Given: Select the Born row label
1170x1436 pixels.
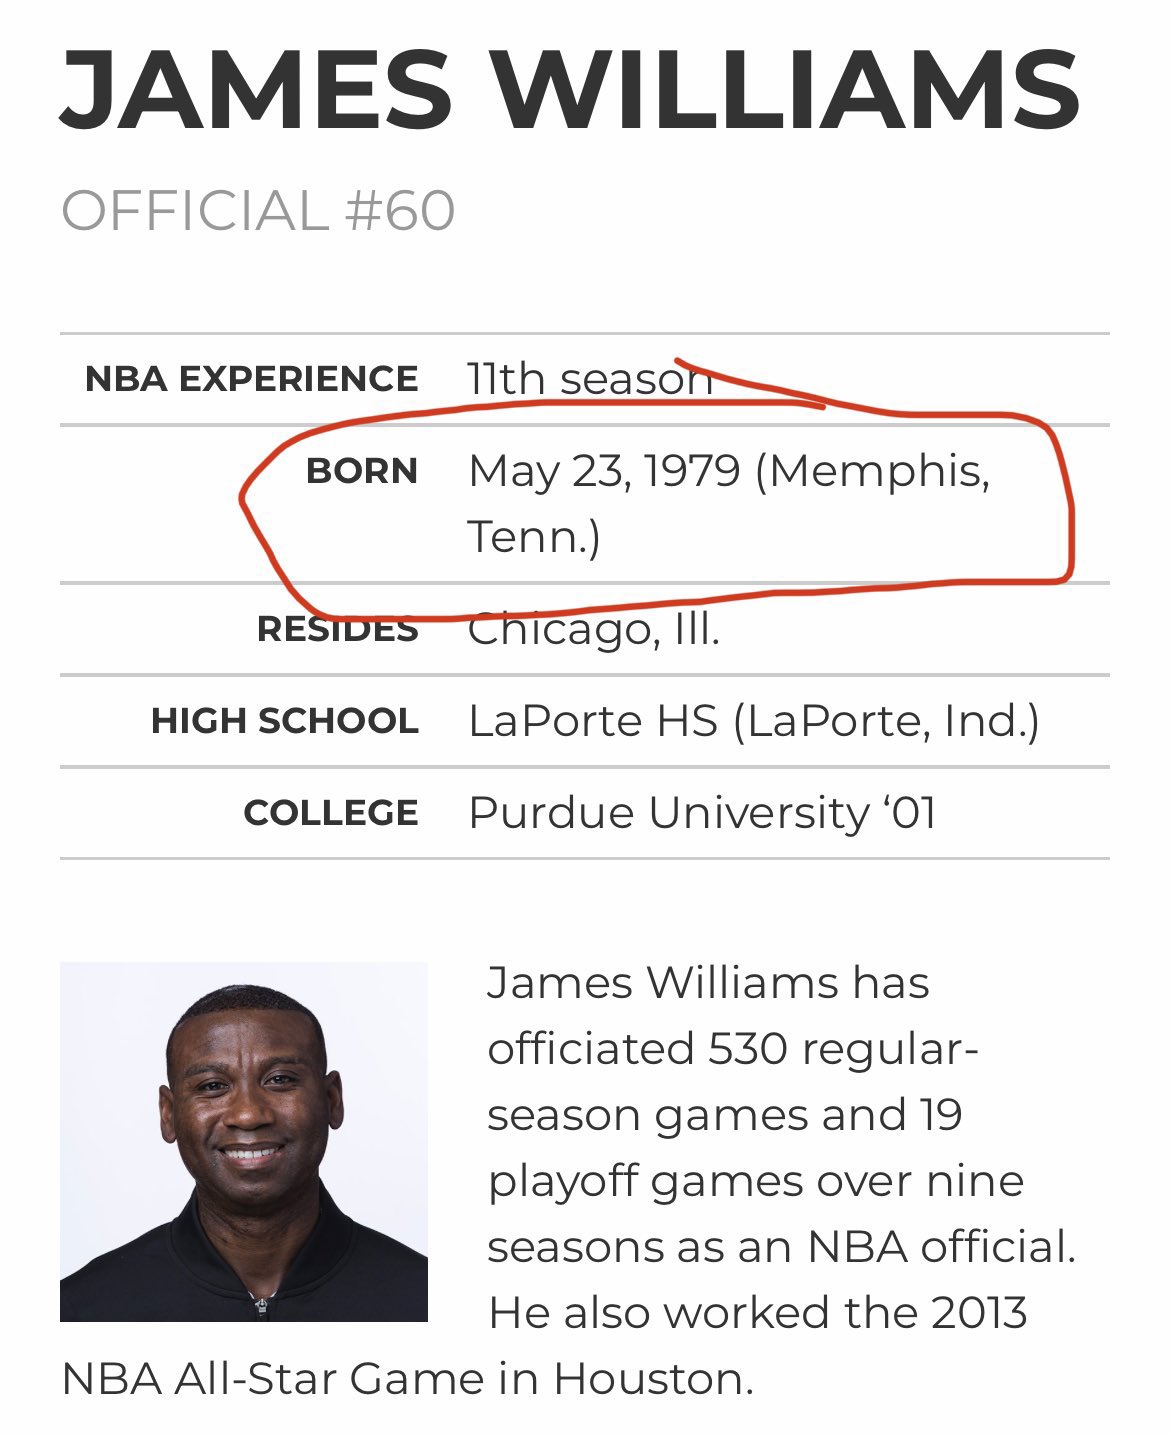Looking at the screenshot, I should point(362,471).
